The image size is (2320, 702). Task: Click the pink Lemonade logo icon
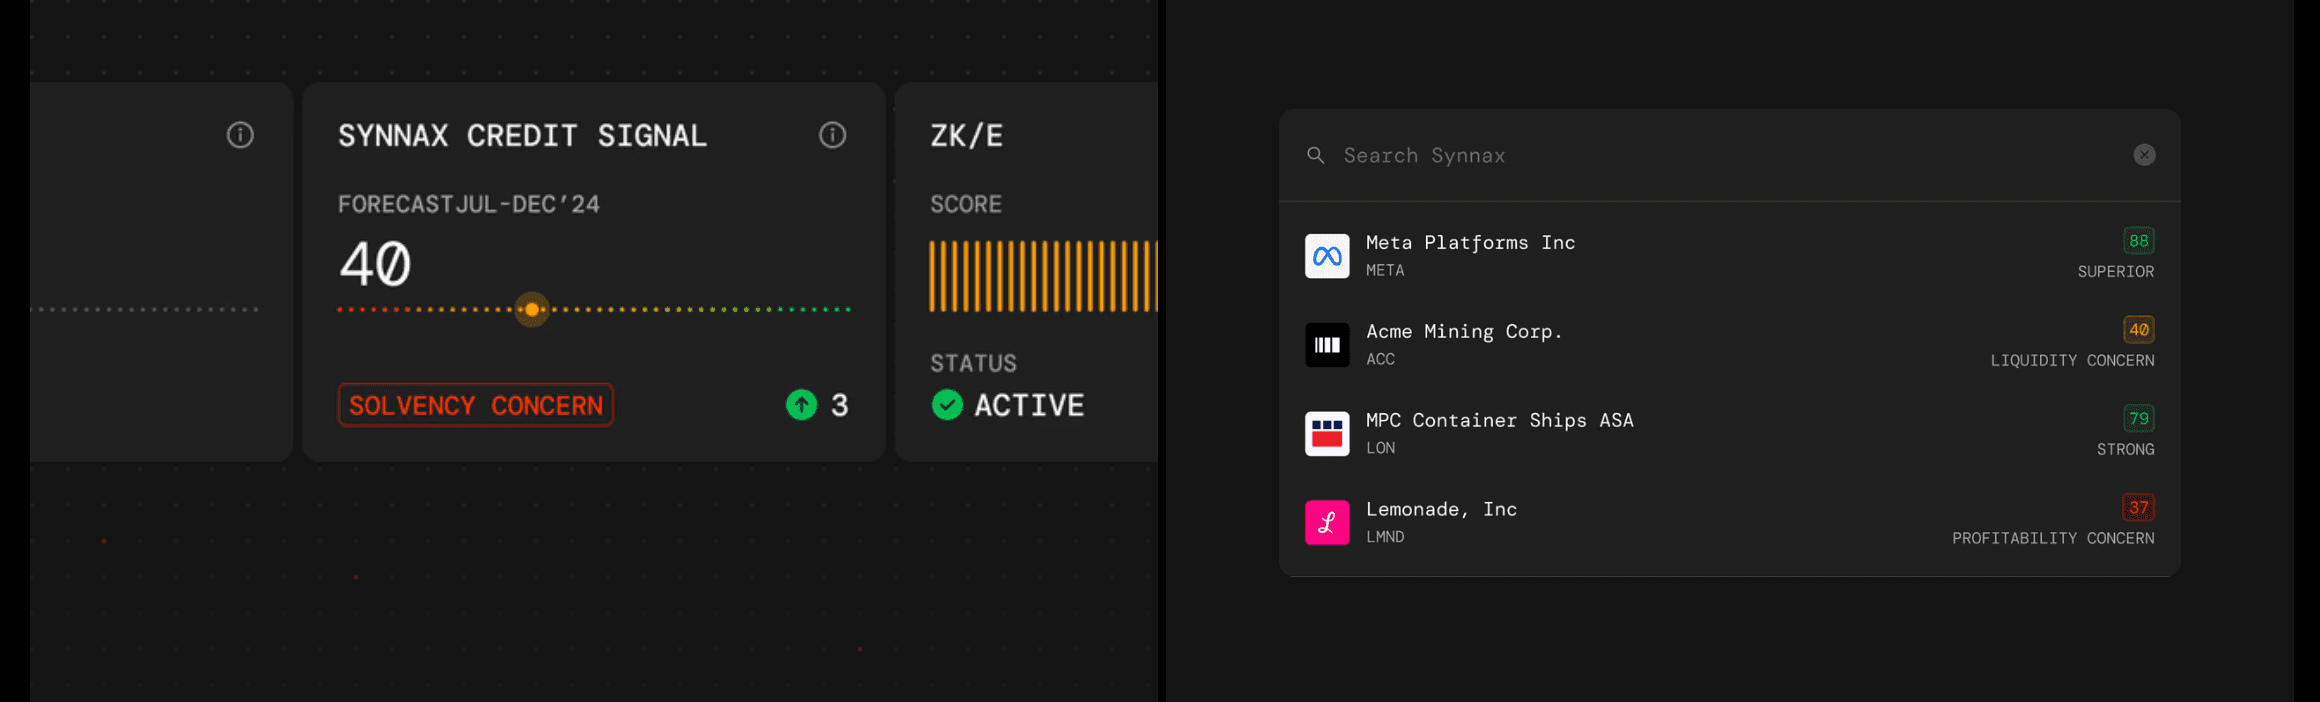click(x=1327, y=523)
